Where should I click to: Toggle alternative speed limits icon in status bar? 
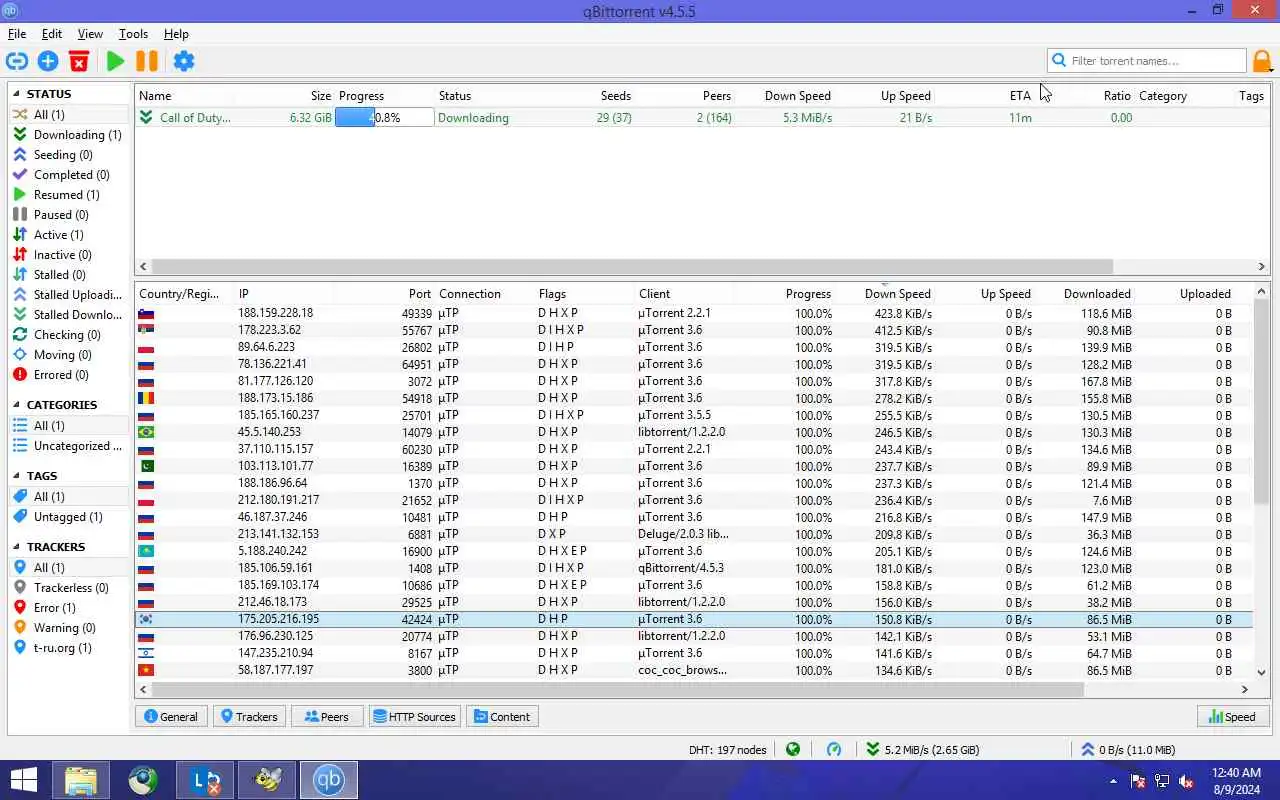(834, 749)
